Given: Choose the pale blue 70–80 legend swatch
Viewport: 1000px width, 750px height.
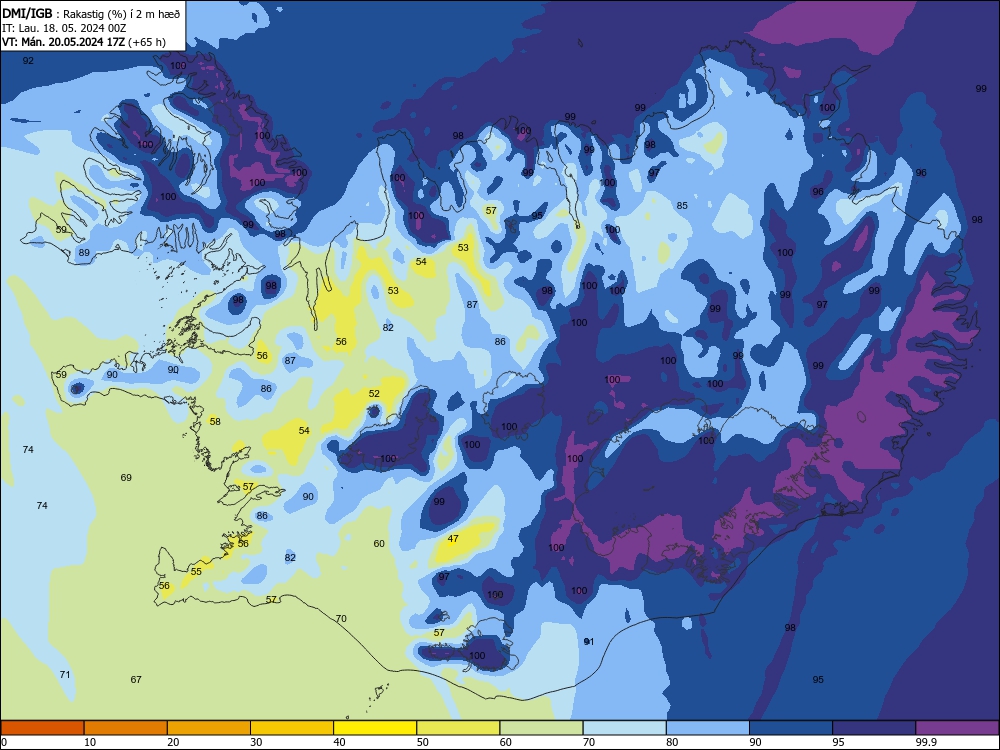Looking at the screenshot, I should [625, 728].
